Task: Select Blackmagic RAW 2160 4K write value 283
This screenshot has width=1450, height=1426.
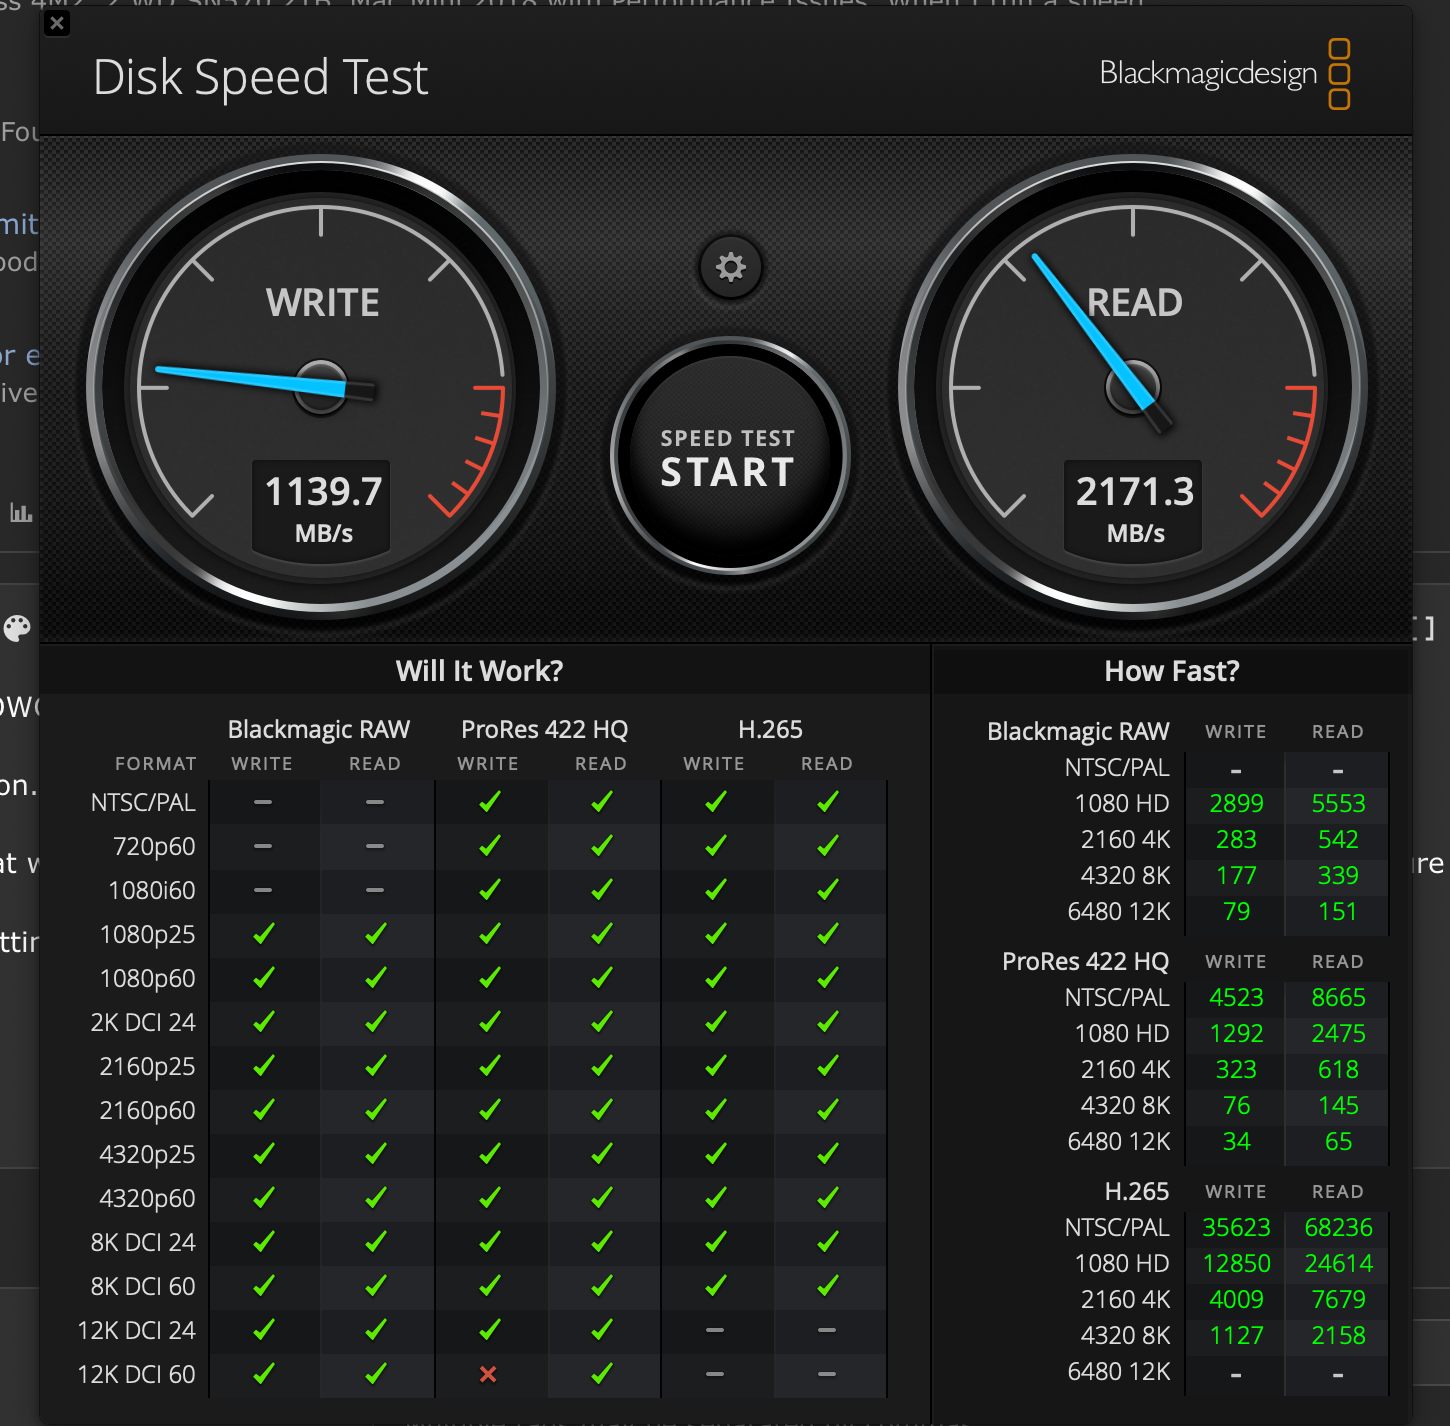Action: coord(1236,840)
